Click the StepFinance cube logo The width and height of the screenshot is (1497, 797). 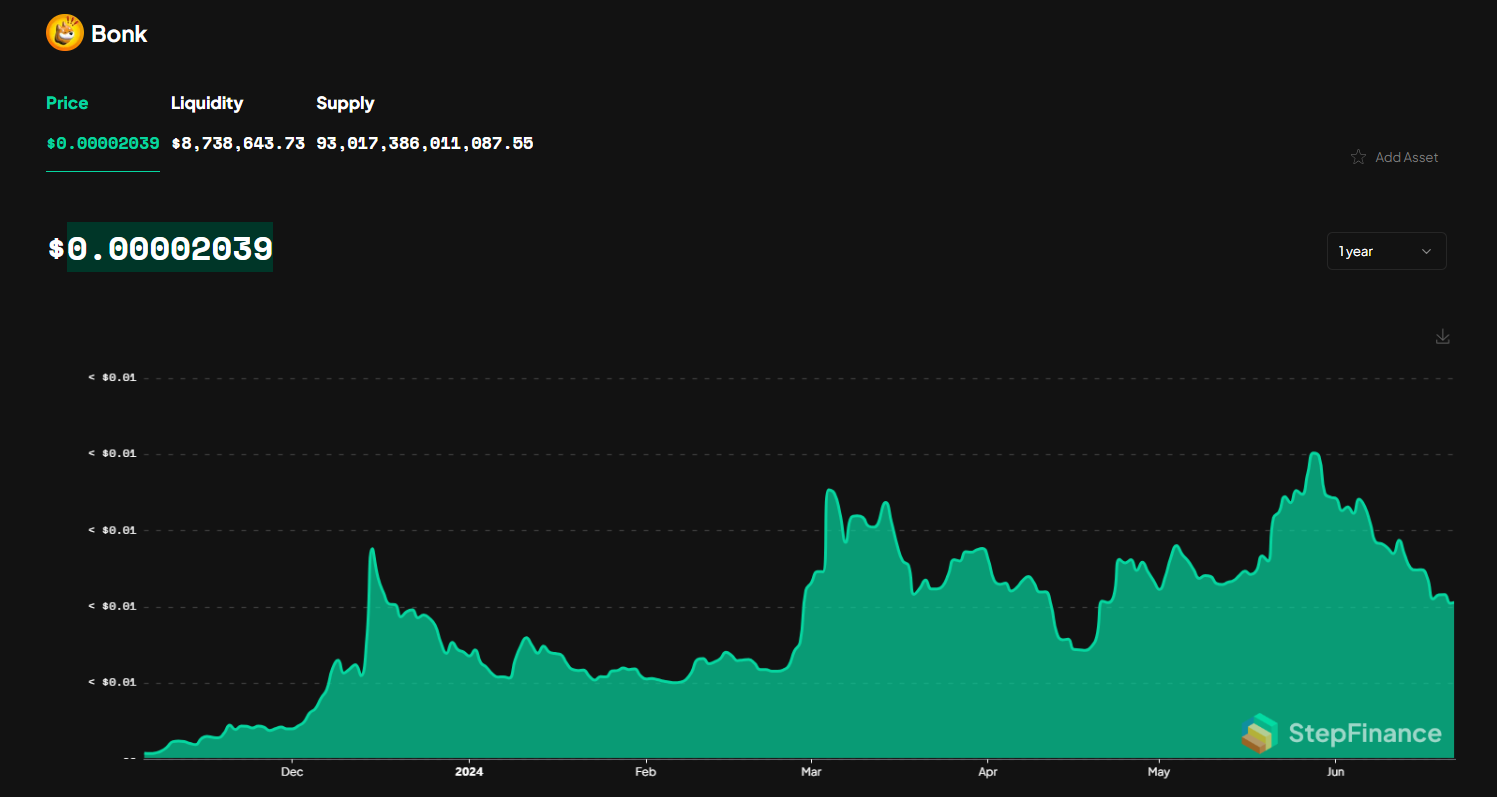pos(1261,733)
